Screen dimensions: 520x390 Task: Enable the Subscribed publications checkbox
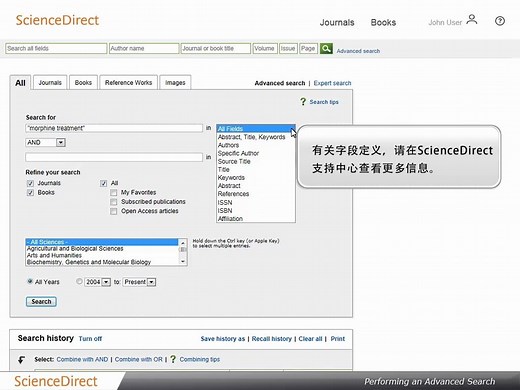(114, 202)
